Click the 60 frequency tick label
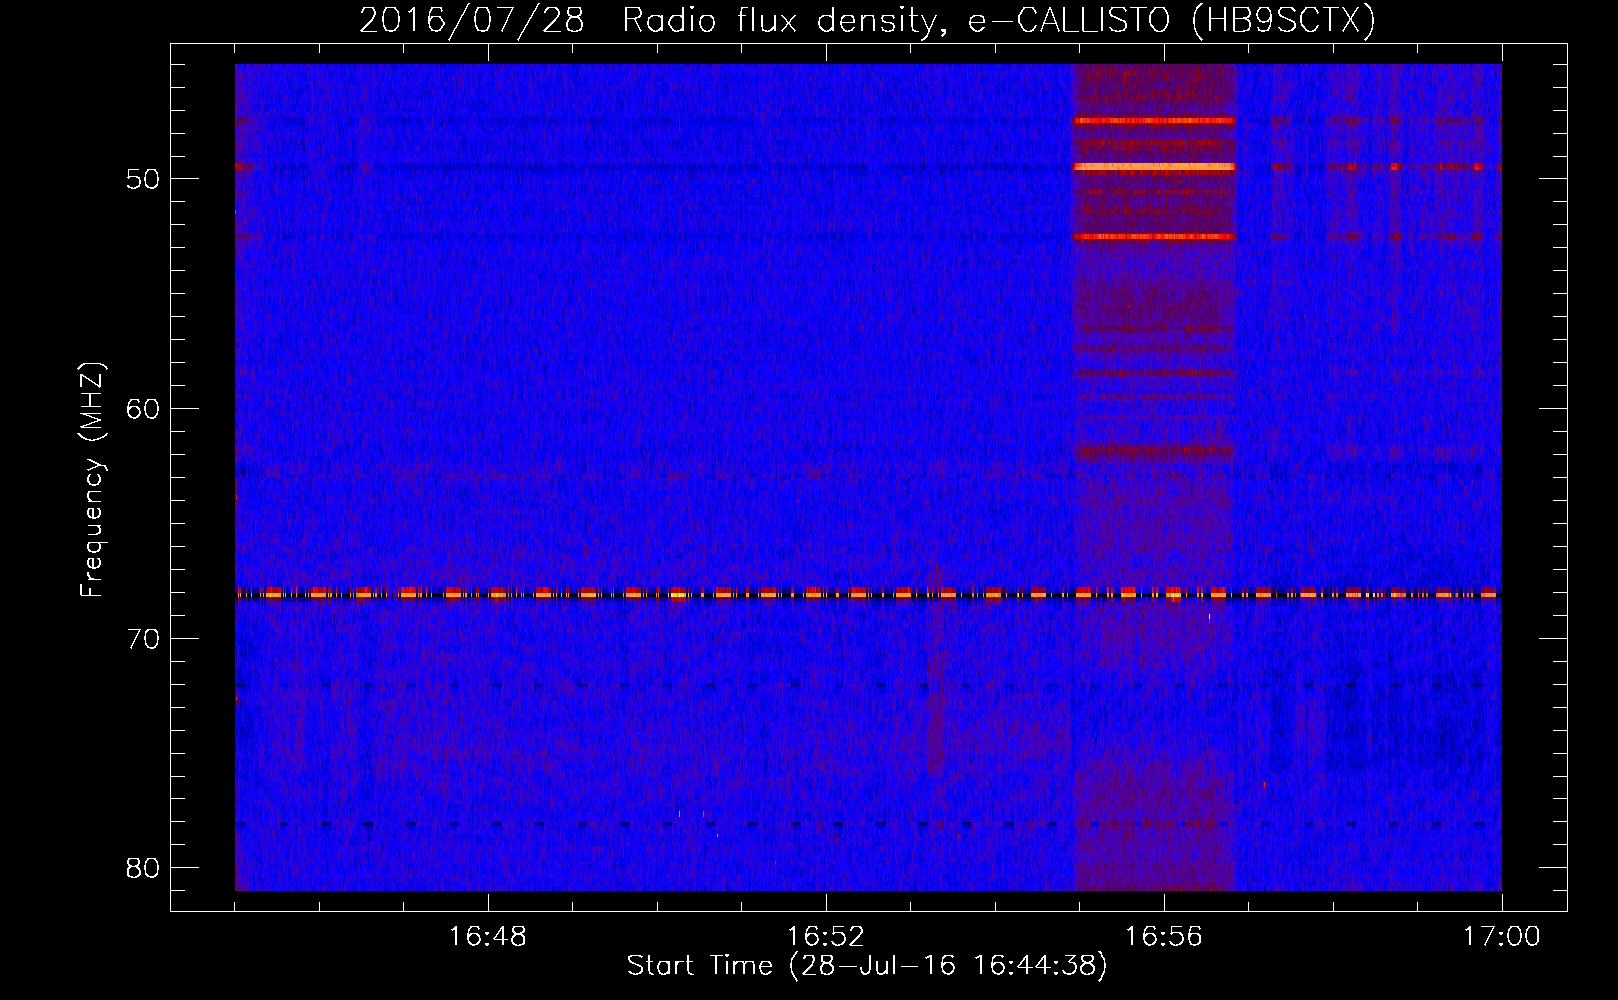 [x=143, y=409]
